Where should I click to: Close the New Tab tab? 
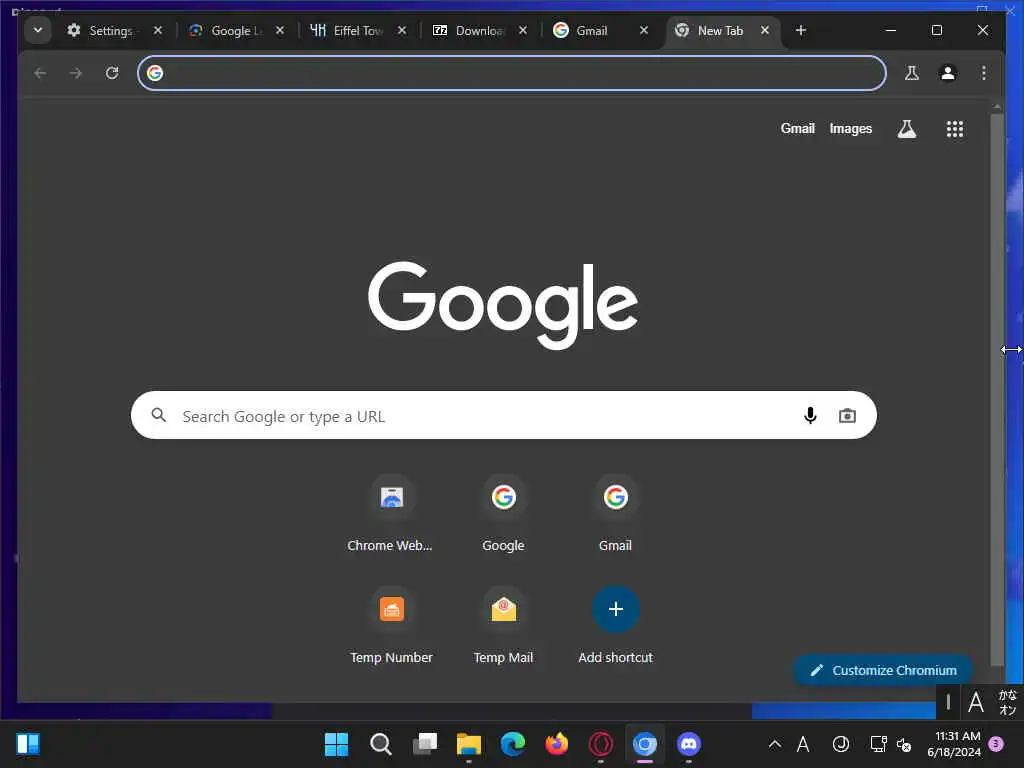pos(765,30)
